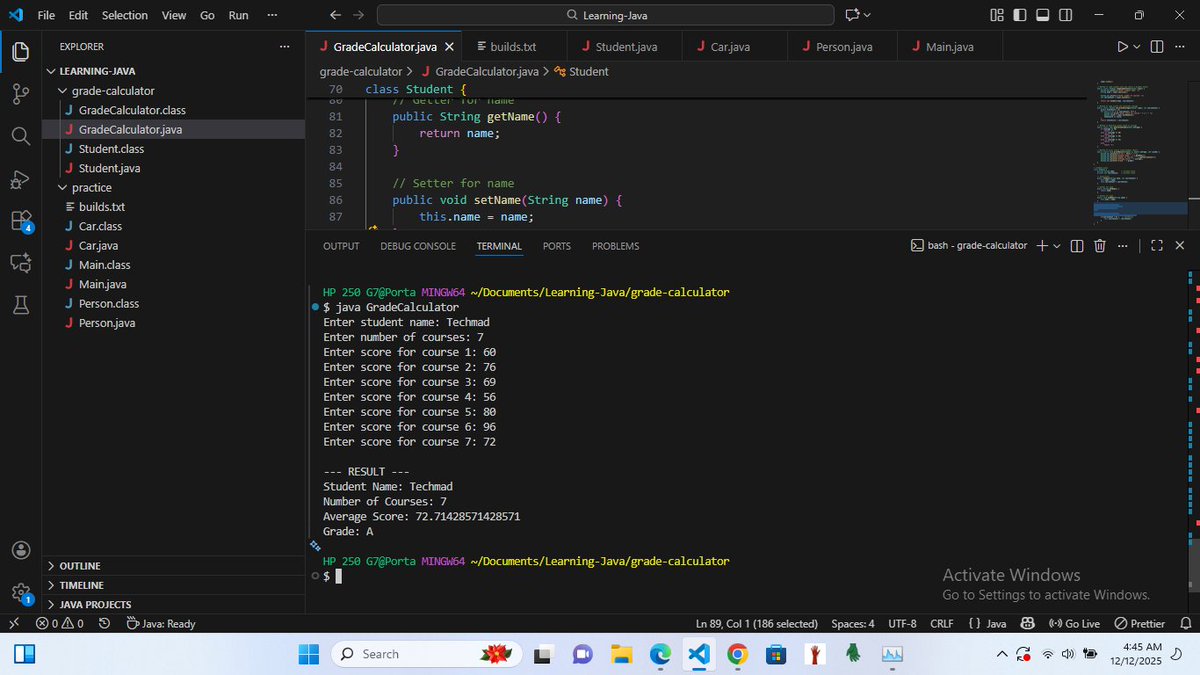Switch to the Student.java tab
Image resolution: width=1200 pixels, height=675 pixels.
(x=626, y=47)
